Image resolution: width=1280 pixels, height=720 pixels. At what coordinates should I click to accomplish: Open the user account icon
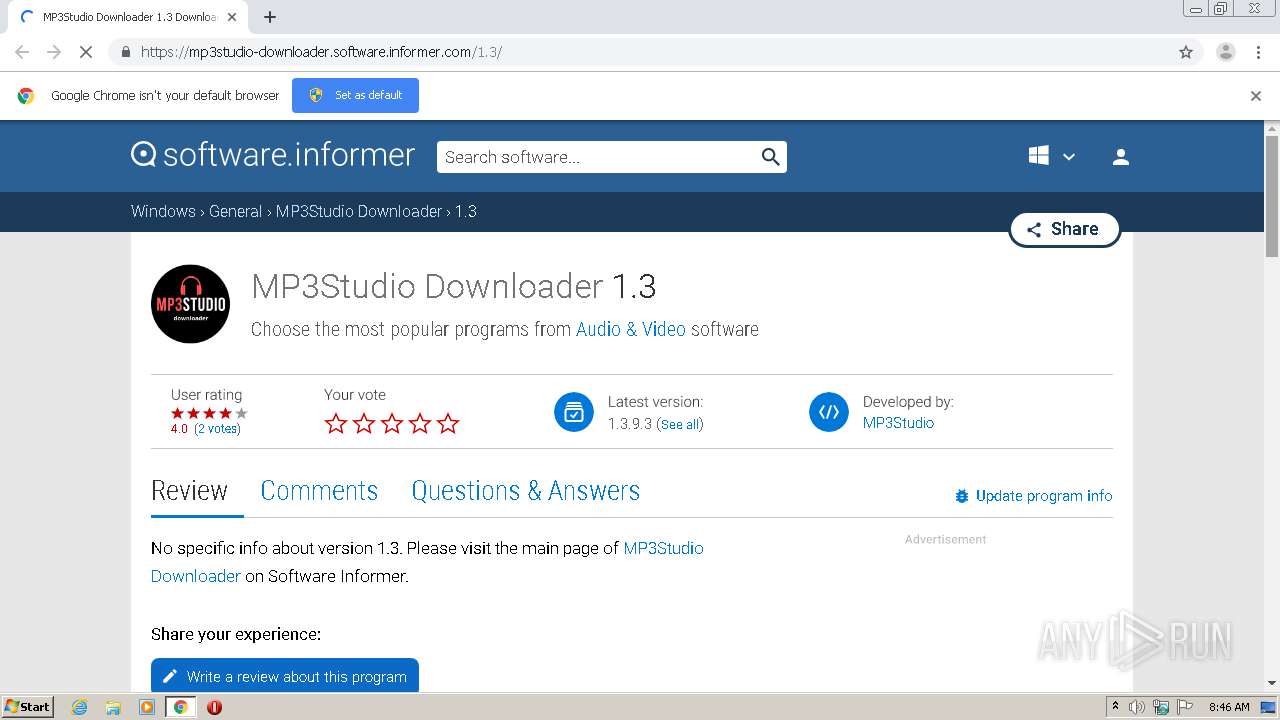tap(1121, 157)
